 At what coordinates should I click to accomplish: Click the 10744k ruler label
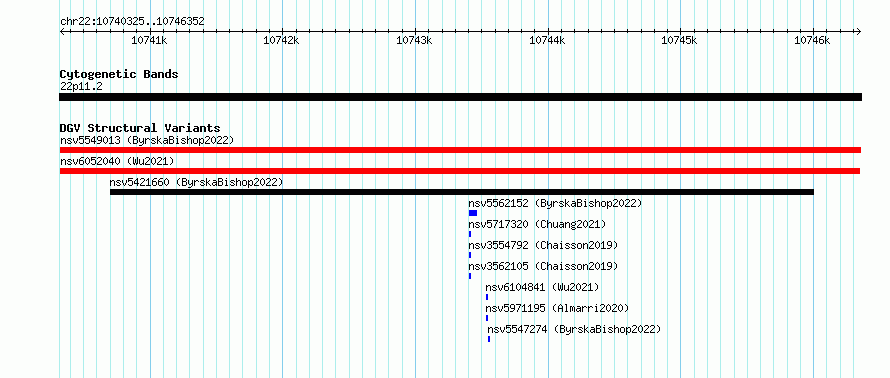[547, 40]
